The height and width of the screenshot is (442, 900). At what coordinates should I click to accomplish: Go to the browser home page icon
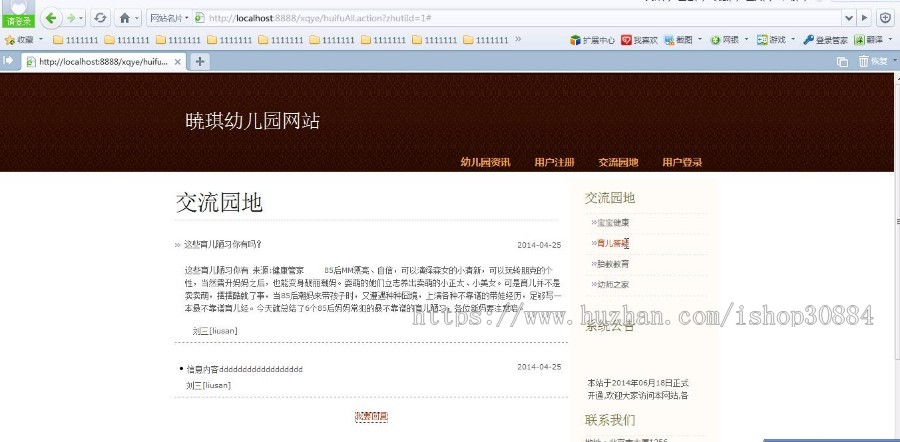[x=125, y=18]
